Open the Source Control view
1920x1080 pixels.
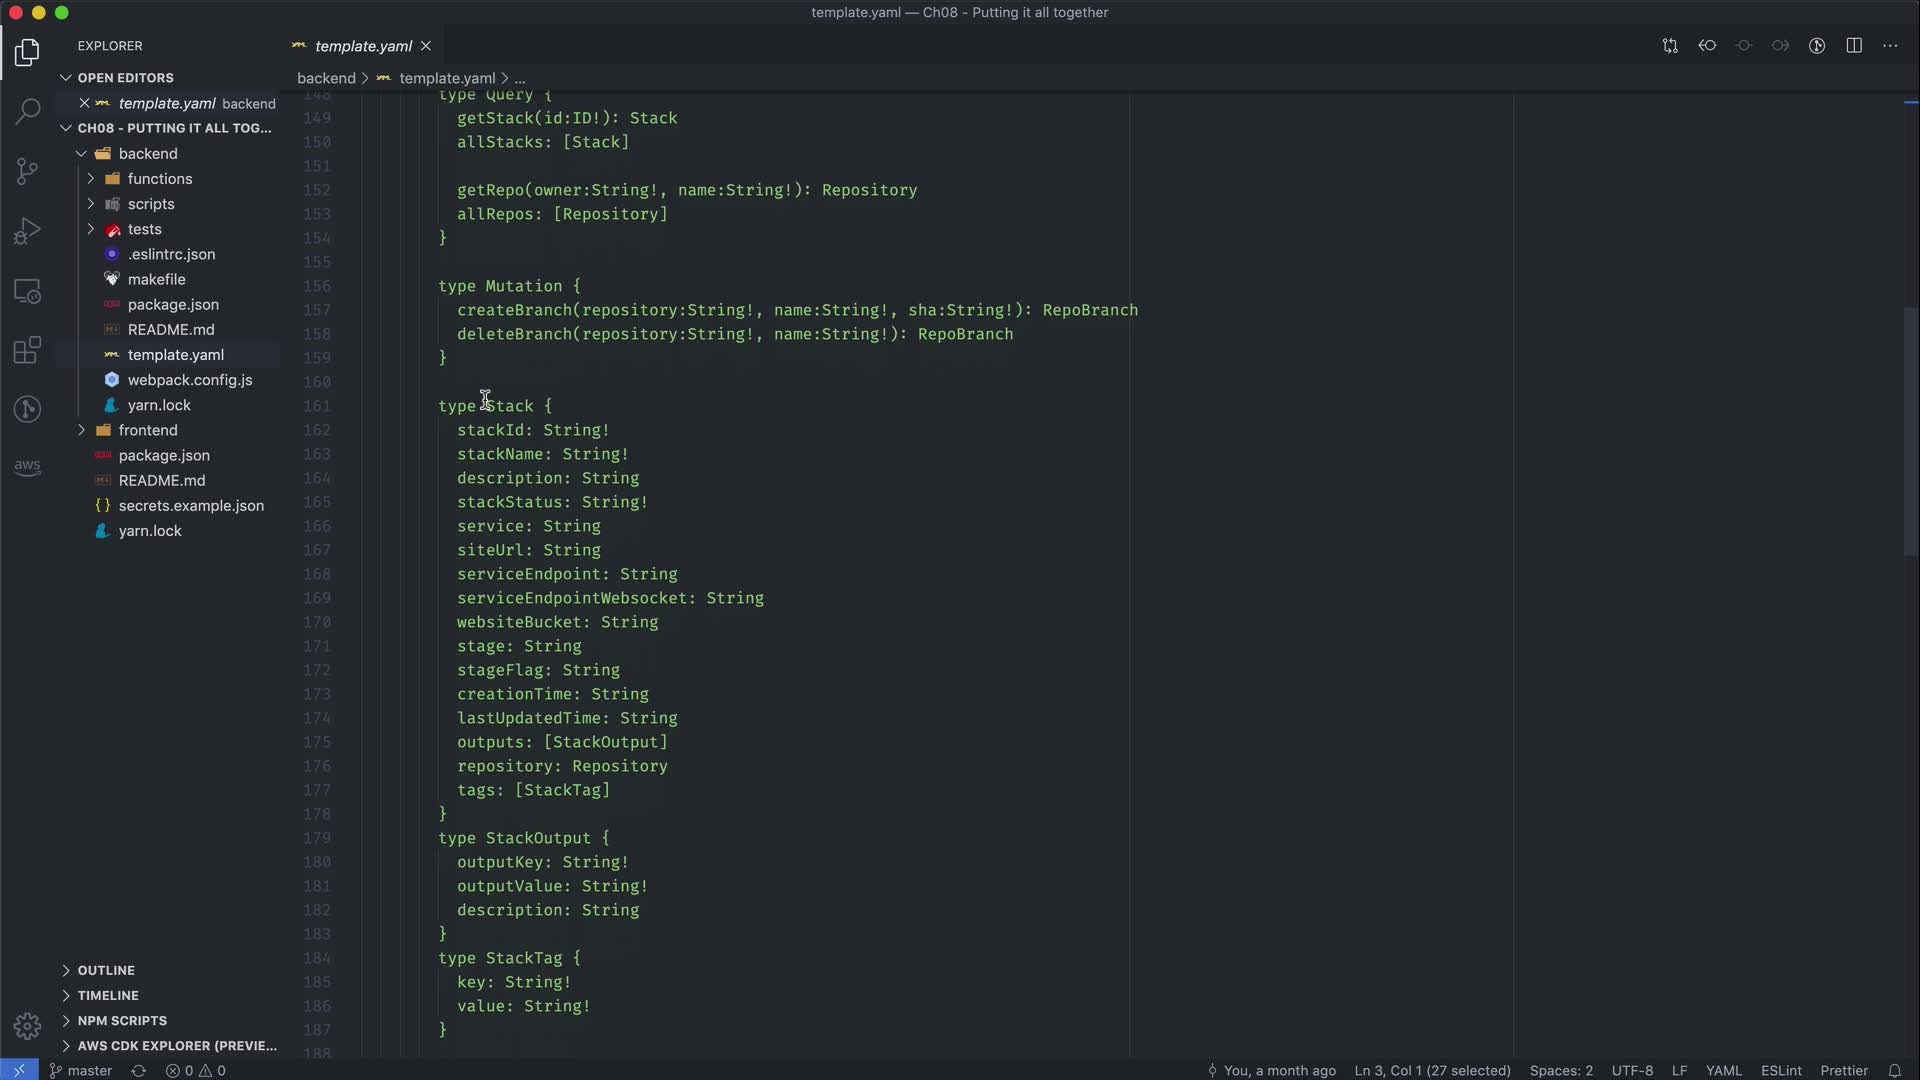(x=27, y=171)
